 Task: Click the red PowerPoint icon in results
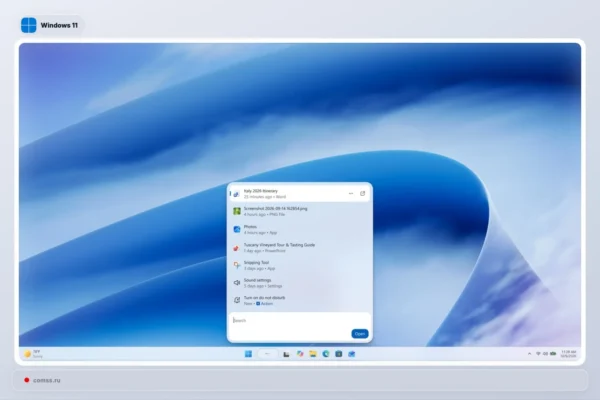pos(236,248)
